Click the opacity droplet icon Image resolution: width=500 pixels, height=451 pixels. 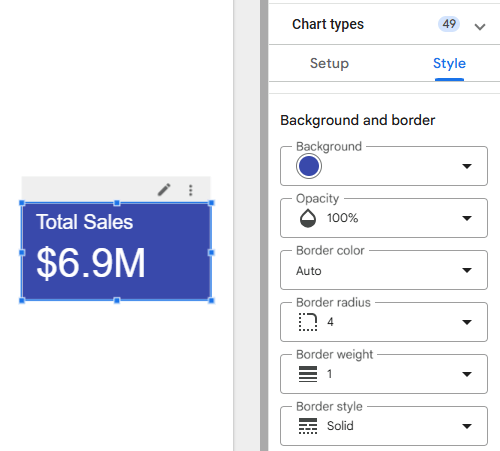point(308,218)
